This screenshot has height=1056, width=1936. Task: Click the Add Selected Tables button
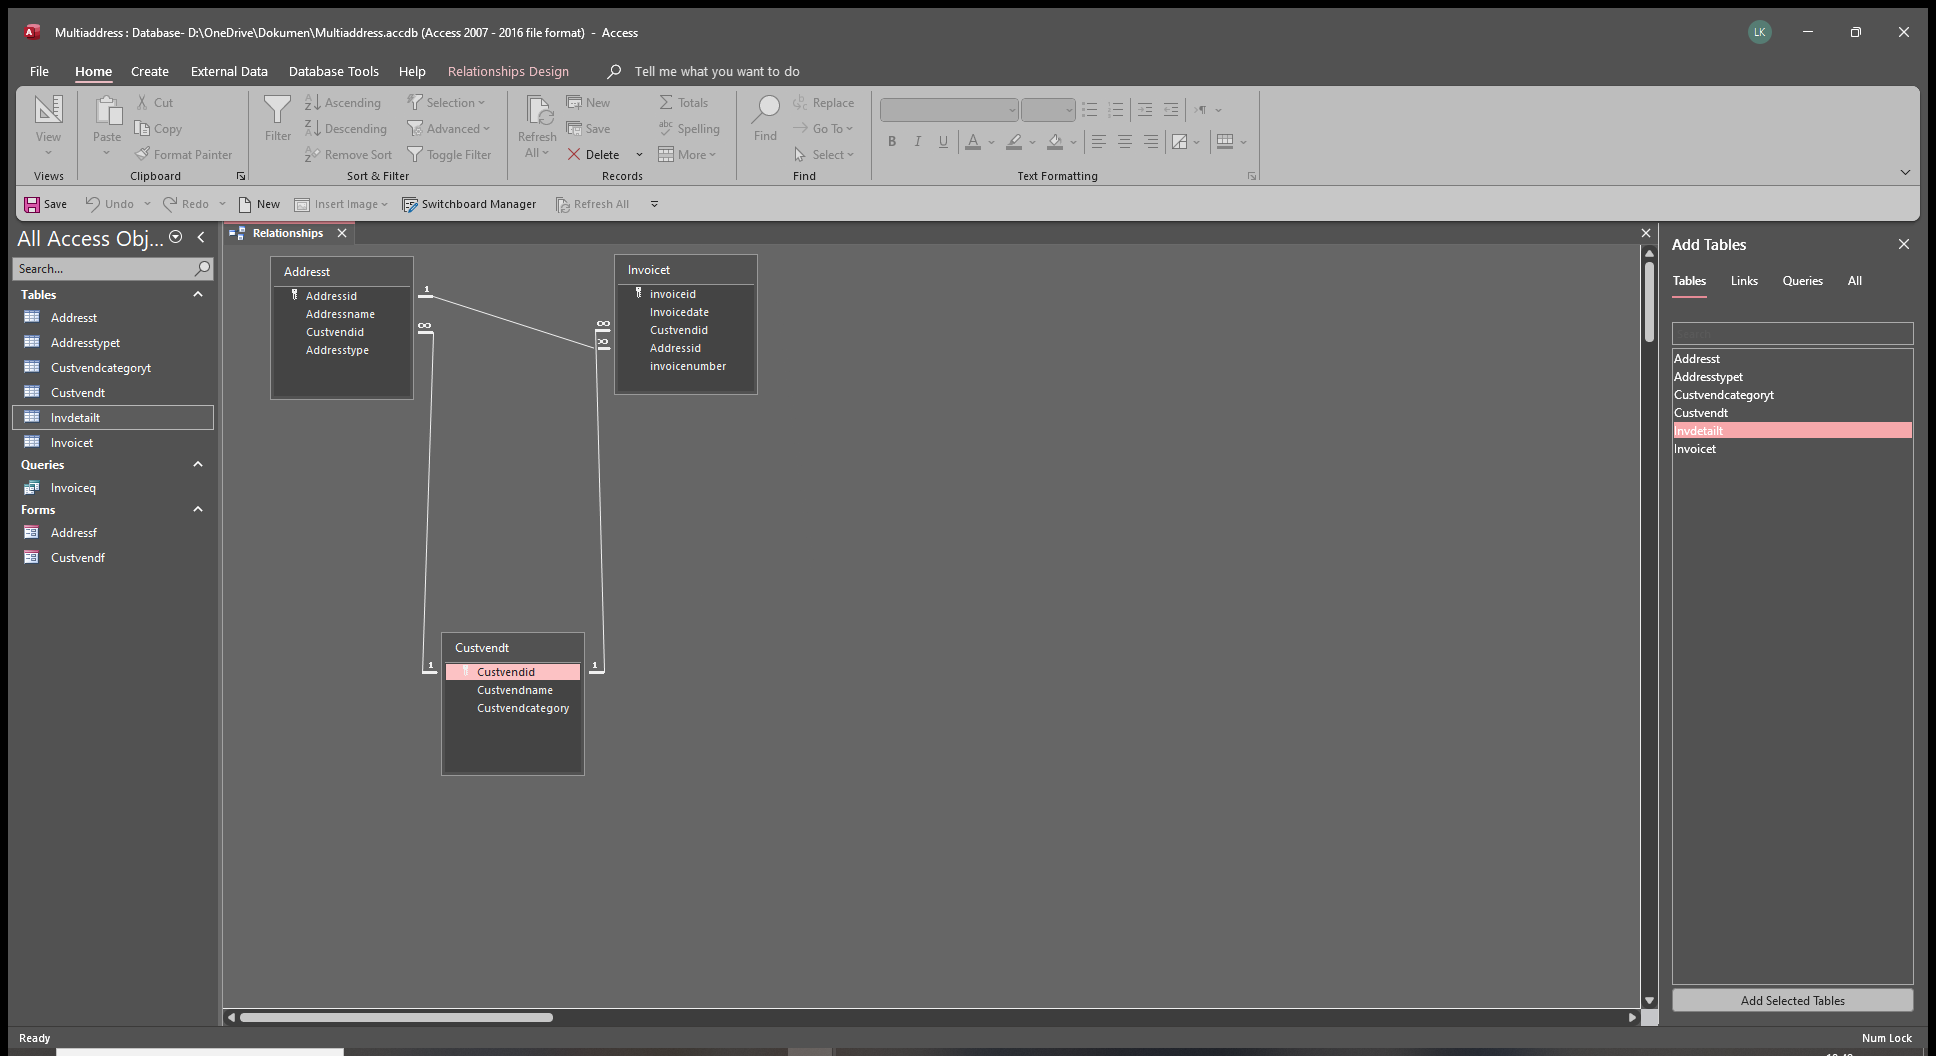[1792, 1000]
